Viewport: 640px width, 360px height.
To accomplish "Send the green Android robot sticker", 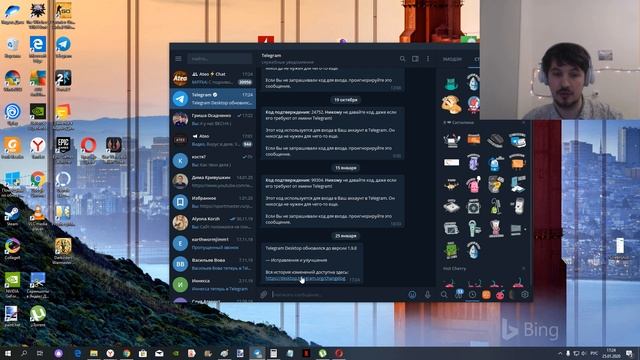I will point(451,250).
